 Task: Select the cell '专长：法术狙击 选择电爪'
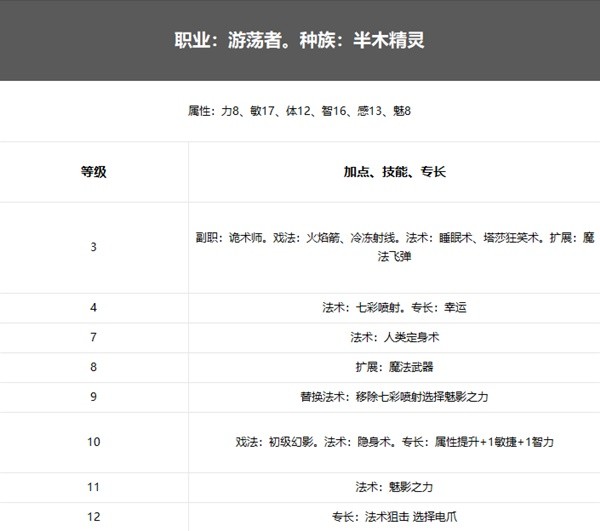[395, 517]
